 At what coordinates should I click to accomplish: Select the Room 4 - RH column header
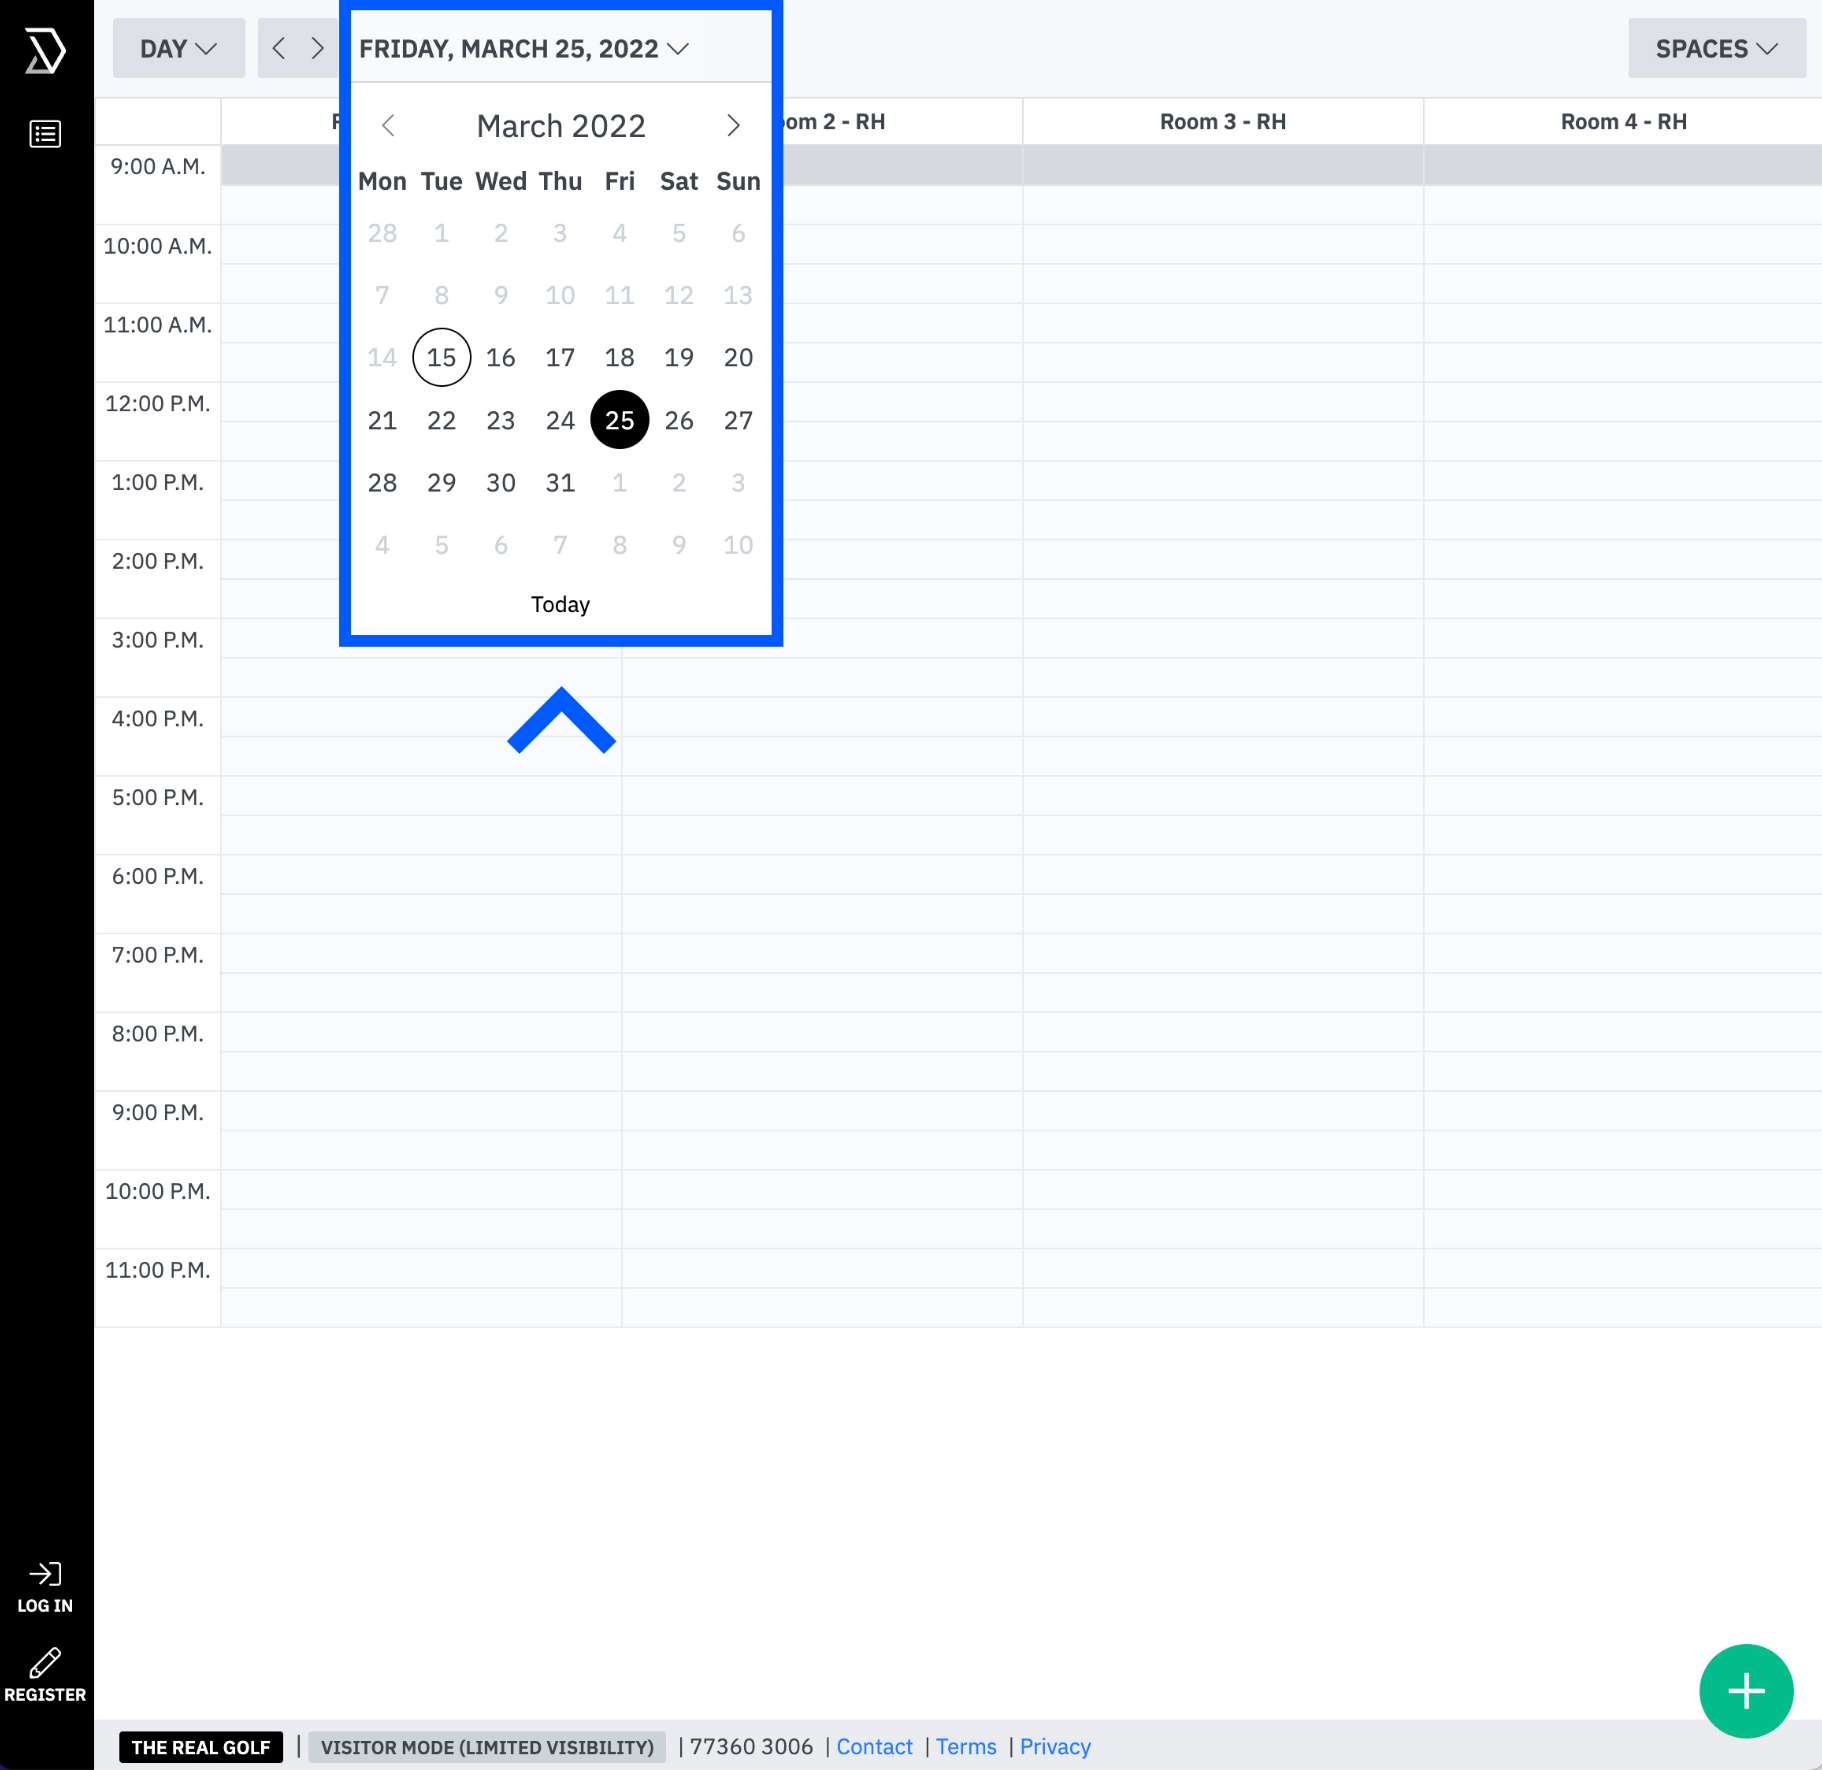(1622, 121)
